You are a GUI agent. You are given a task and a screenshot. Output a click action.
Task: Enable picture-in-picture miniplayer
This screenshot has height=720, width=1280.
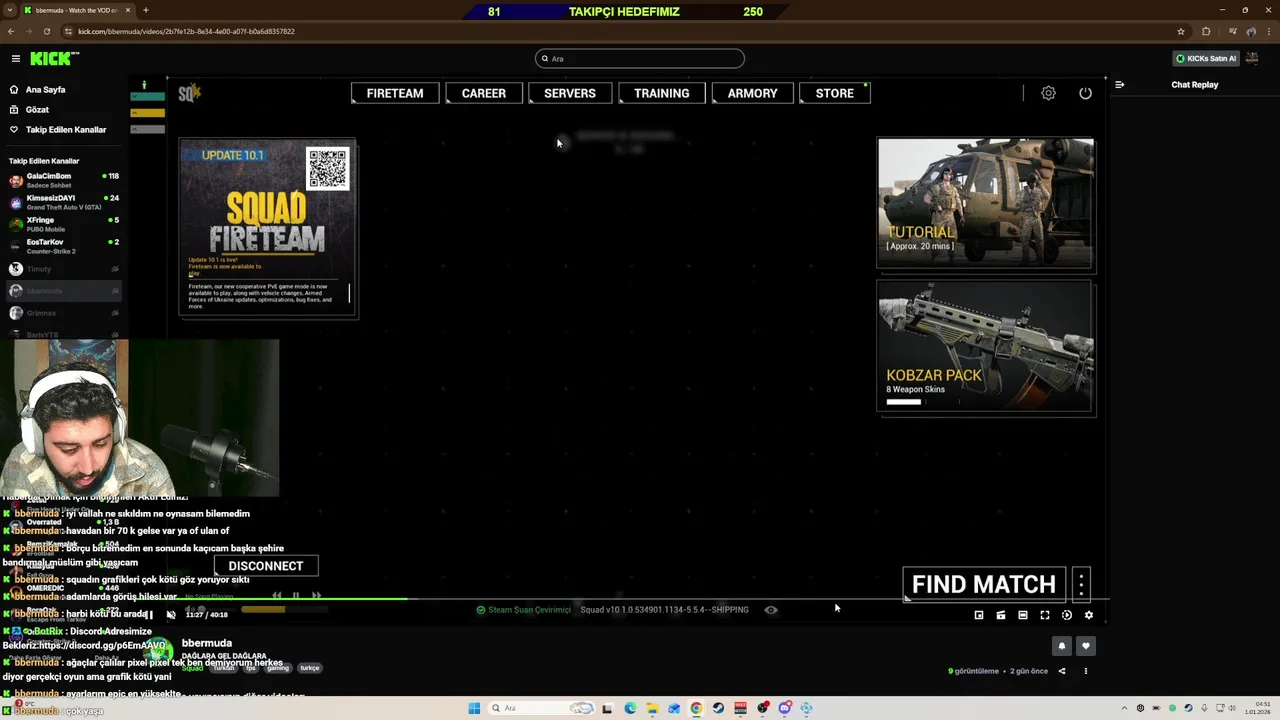pyautogui.click(x=979, y=615)
